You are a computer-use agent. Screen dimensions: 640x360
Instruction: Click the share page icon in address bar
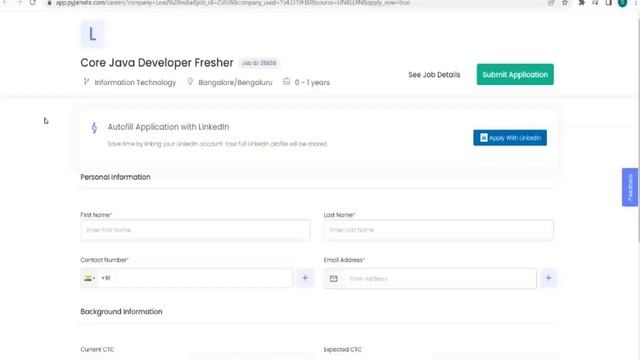point(551,3)
